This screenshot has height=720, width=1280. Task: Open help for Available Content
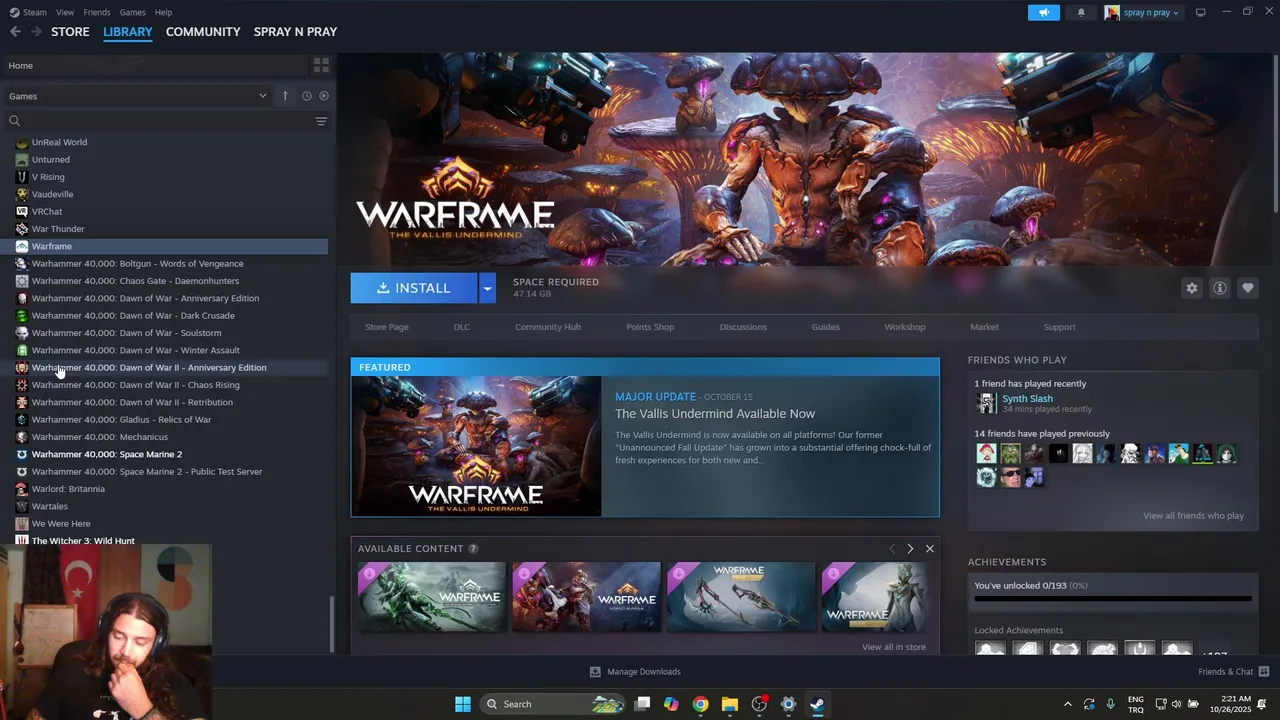click(x=473, y=548)
